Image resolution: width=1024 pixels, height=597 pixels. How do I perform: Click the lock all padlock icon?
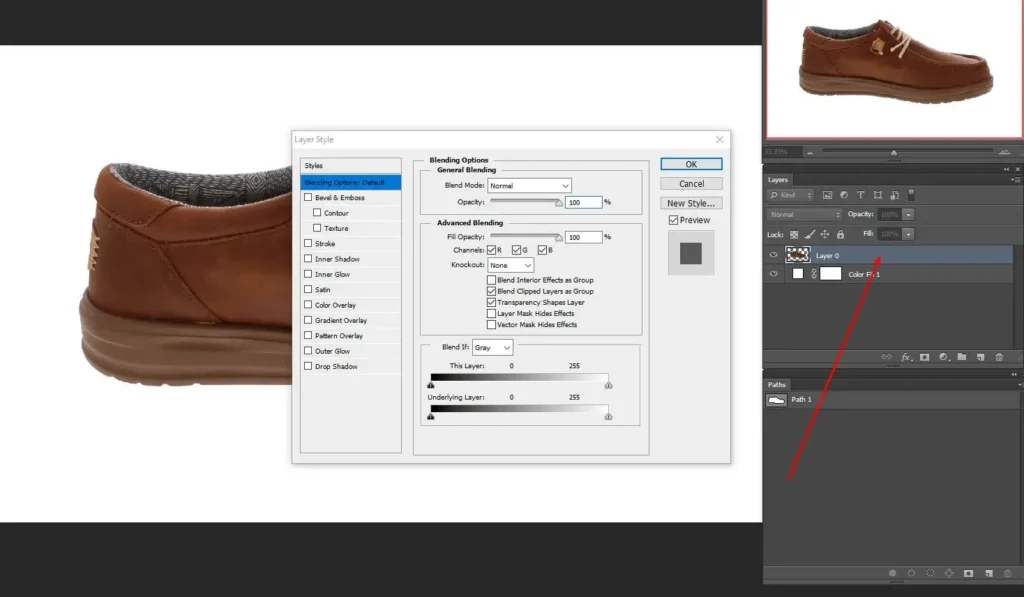(840, 234)
